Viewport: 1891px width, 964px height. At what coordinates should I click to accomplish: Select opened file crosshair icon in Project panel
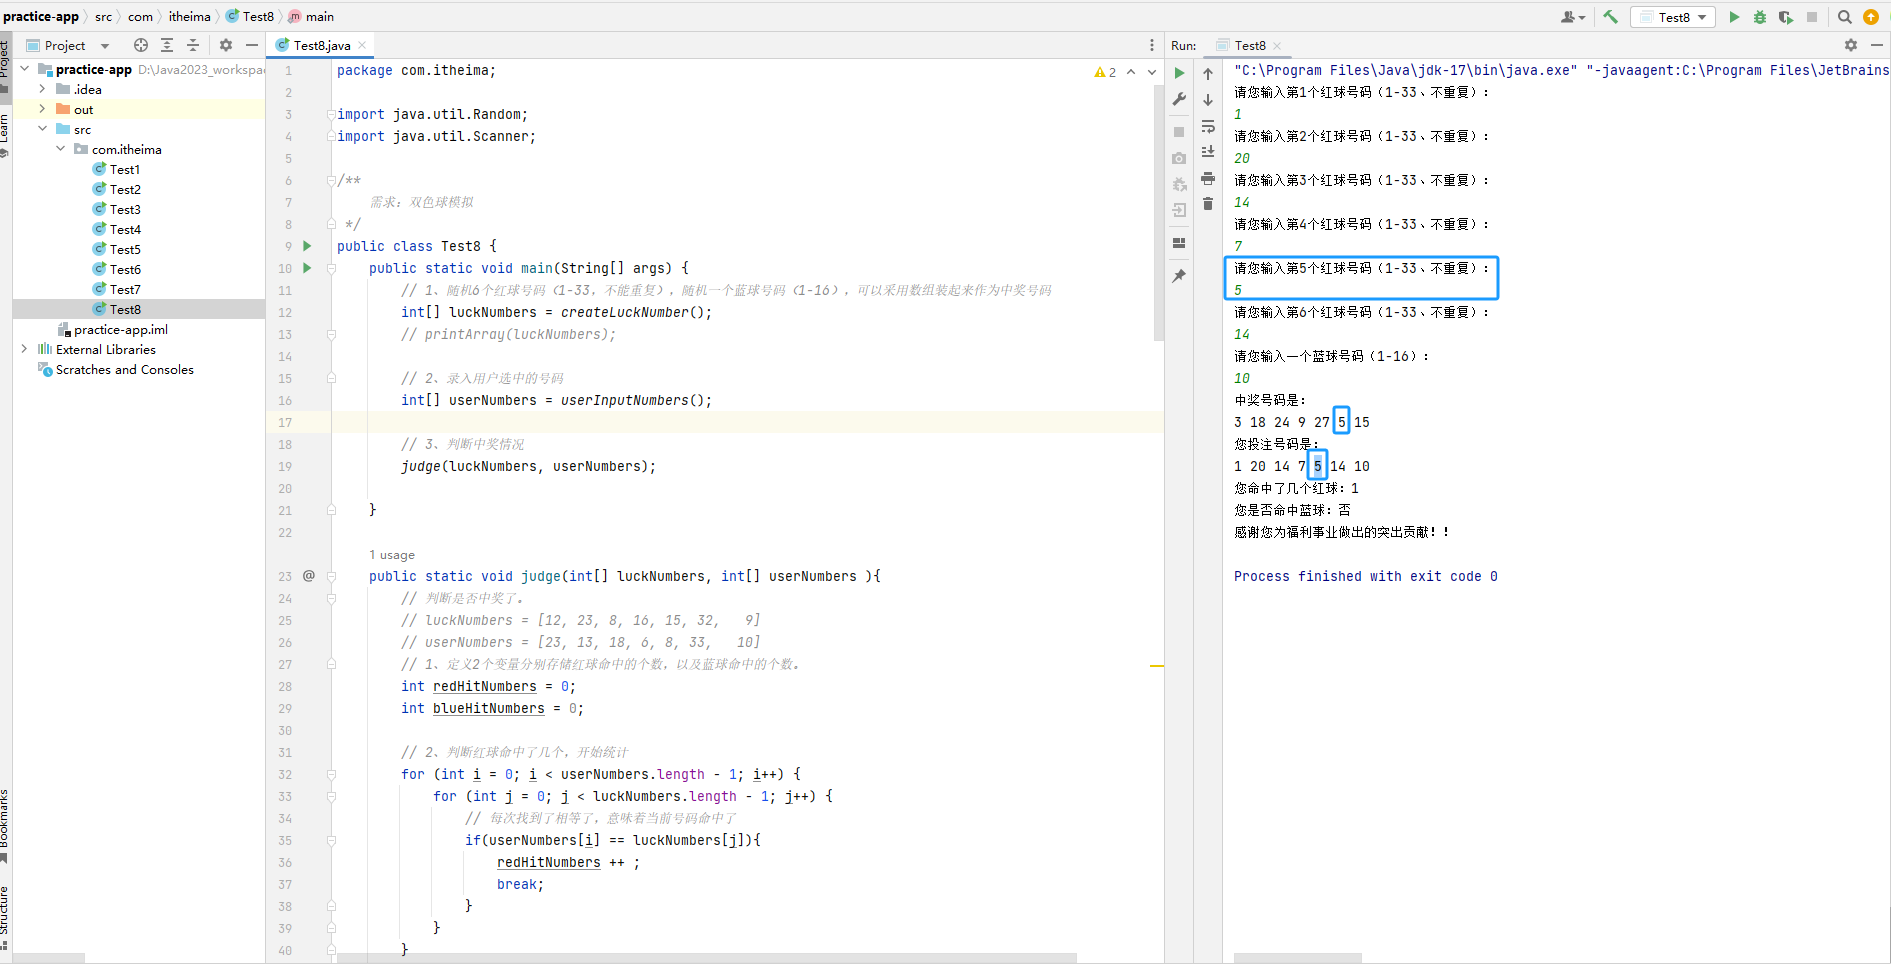click(x=141, y=45)
